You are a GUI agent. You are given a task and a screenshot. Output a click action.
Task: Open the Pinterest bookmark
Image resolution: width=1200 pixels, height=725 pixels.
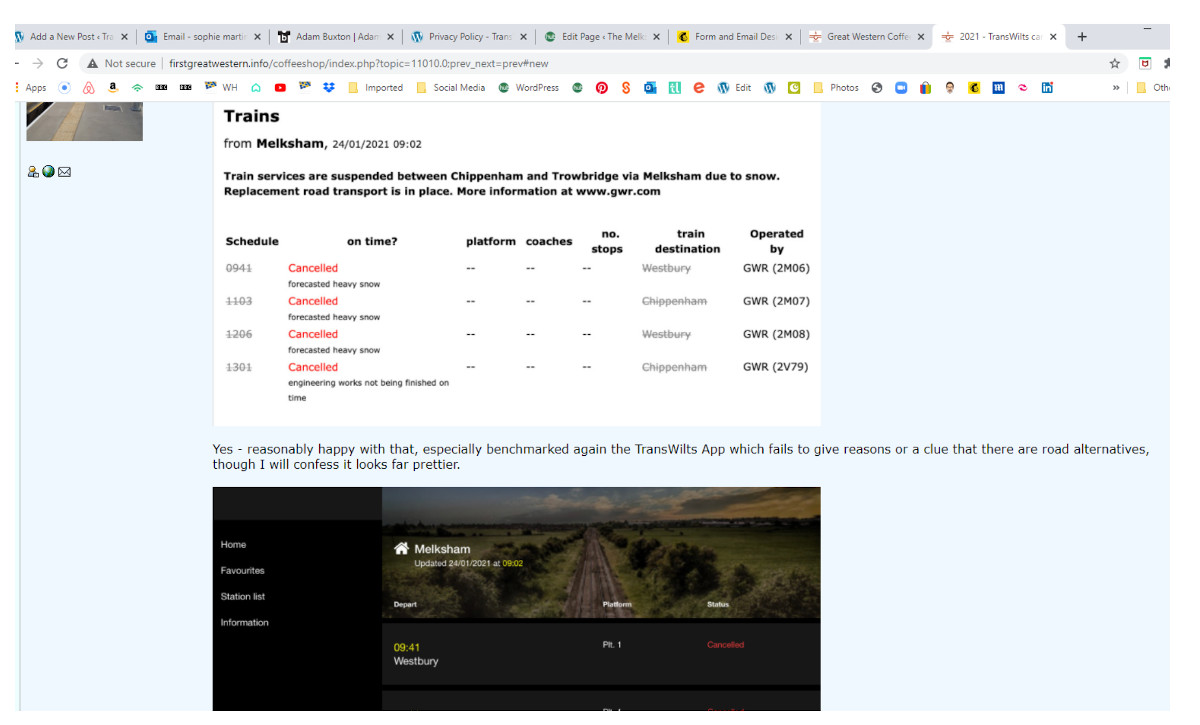point(602,88)
